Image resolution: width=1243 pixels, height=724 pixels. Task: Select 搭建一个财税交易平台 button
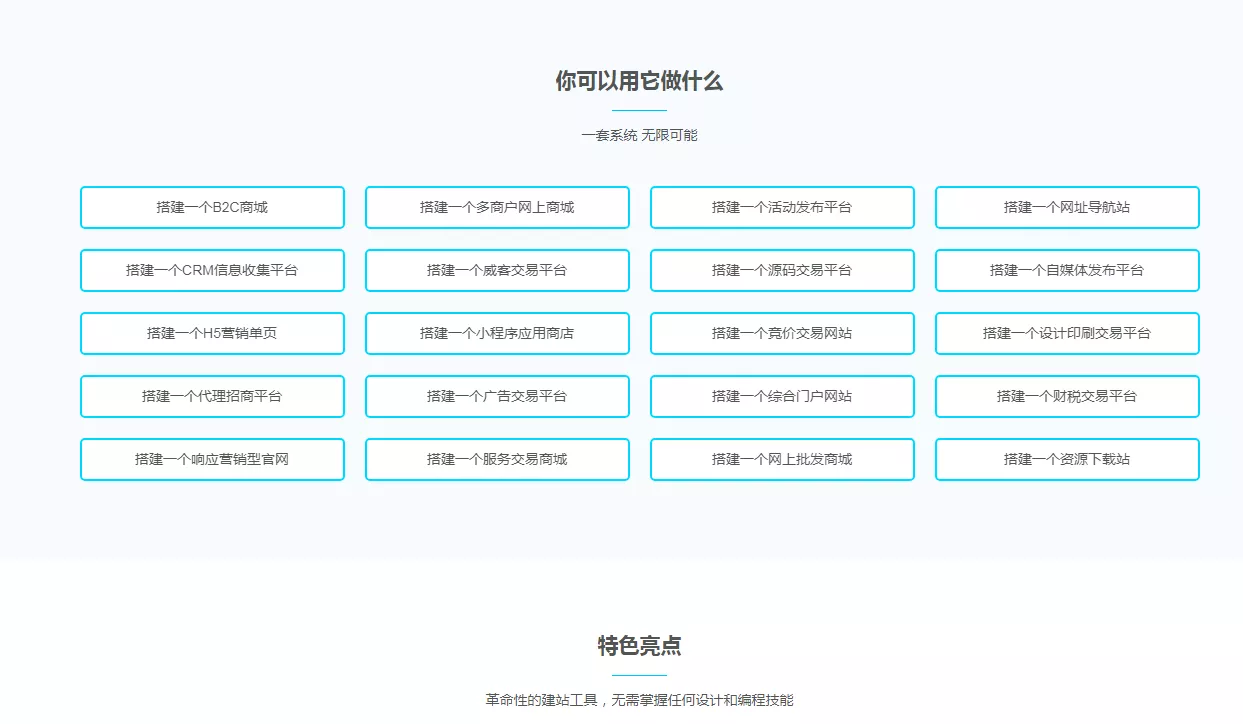[x=1067, y=396]
